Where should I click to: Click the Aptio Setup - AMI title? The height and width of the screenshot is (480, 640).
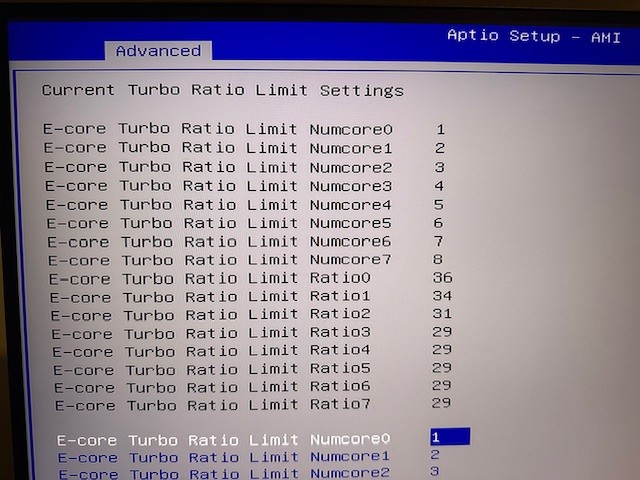point(533,36)
